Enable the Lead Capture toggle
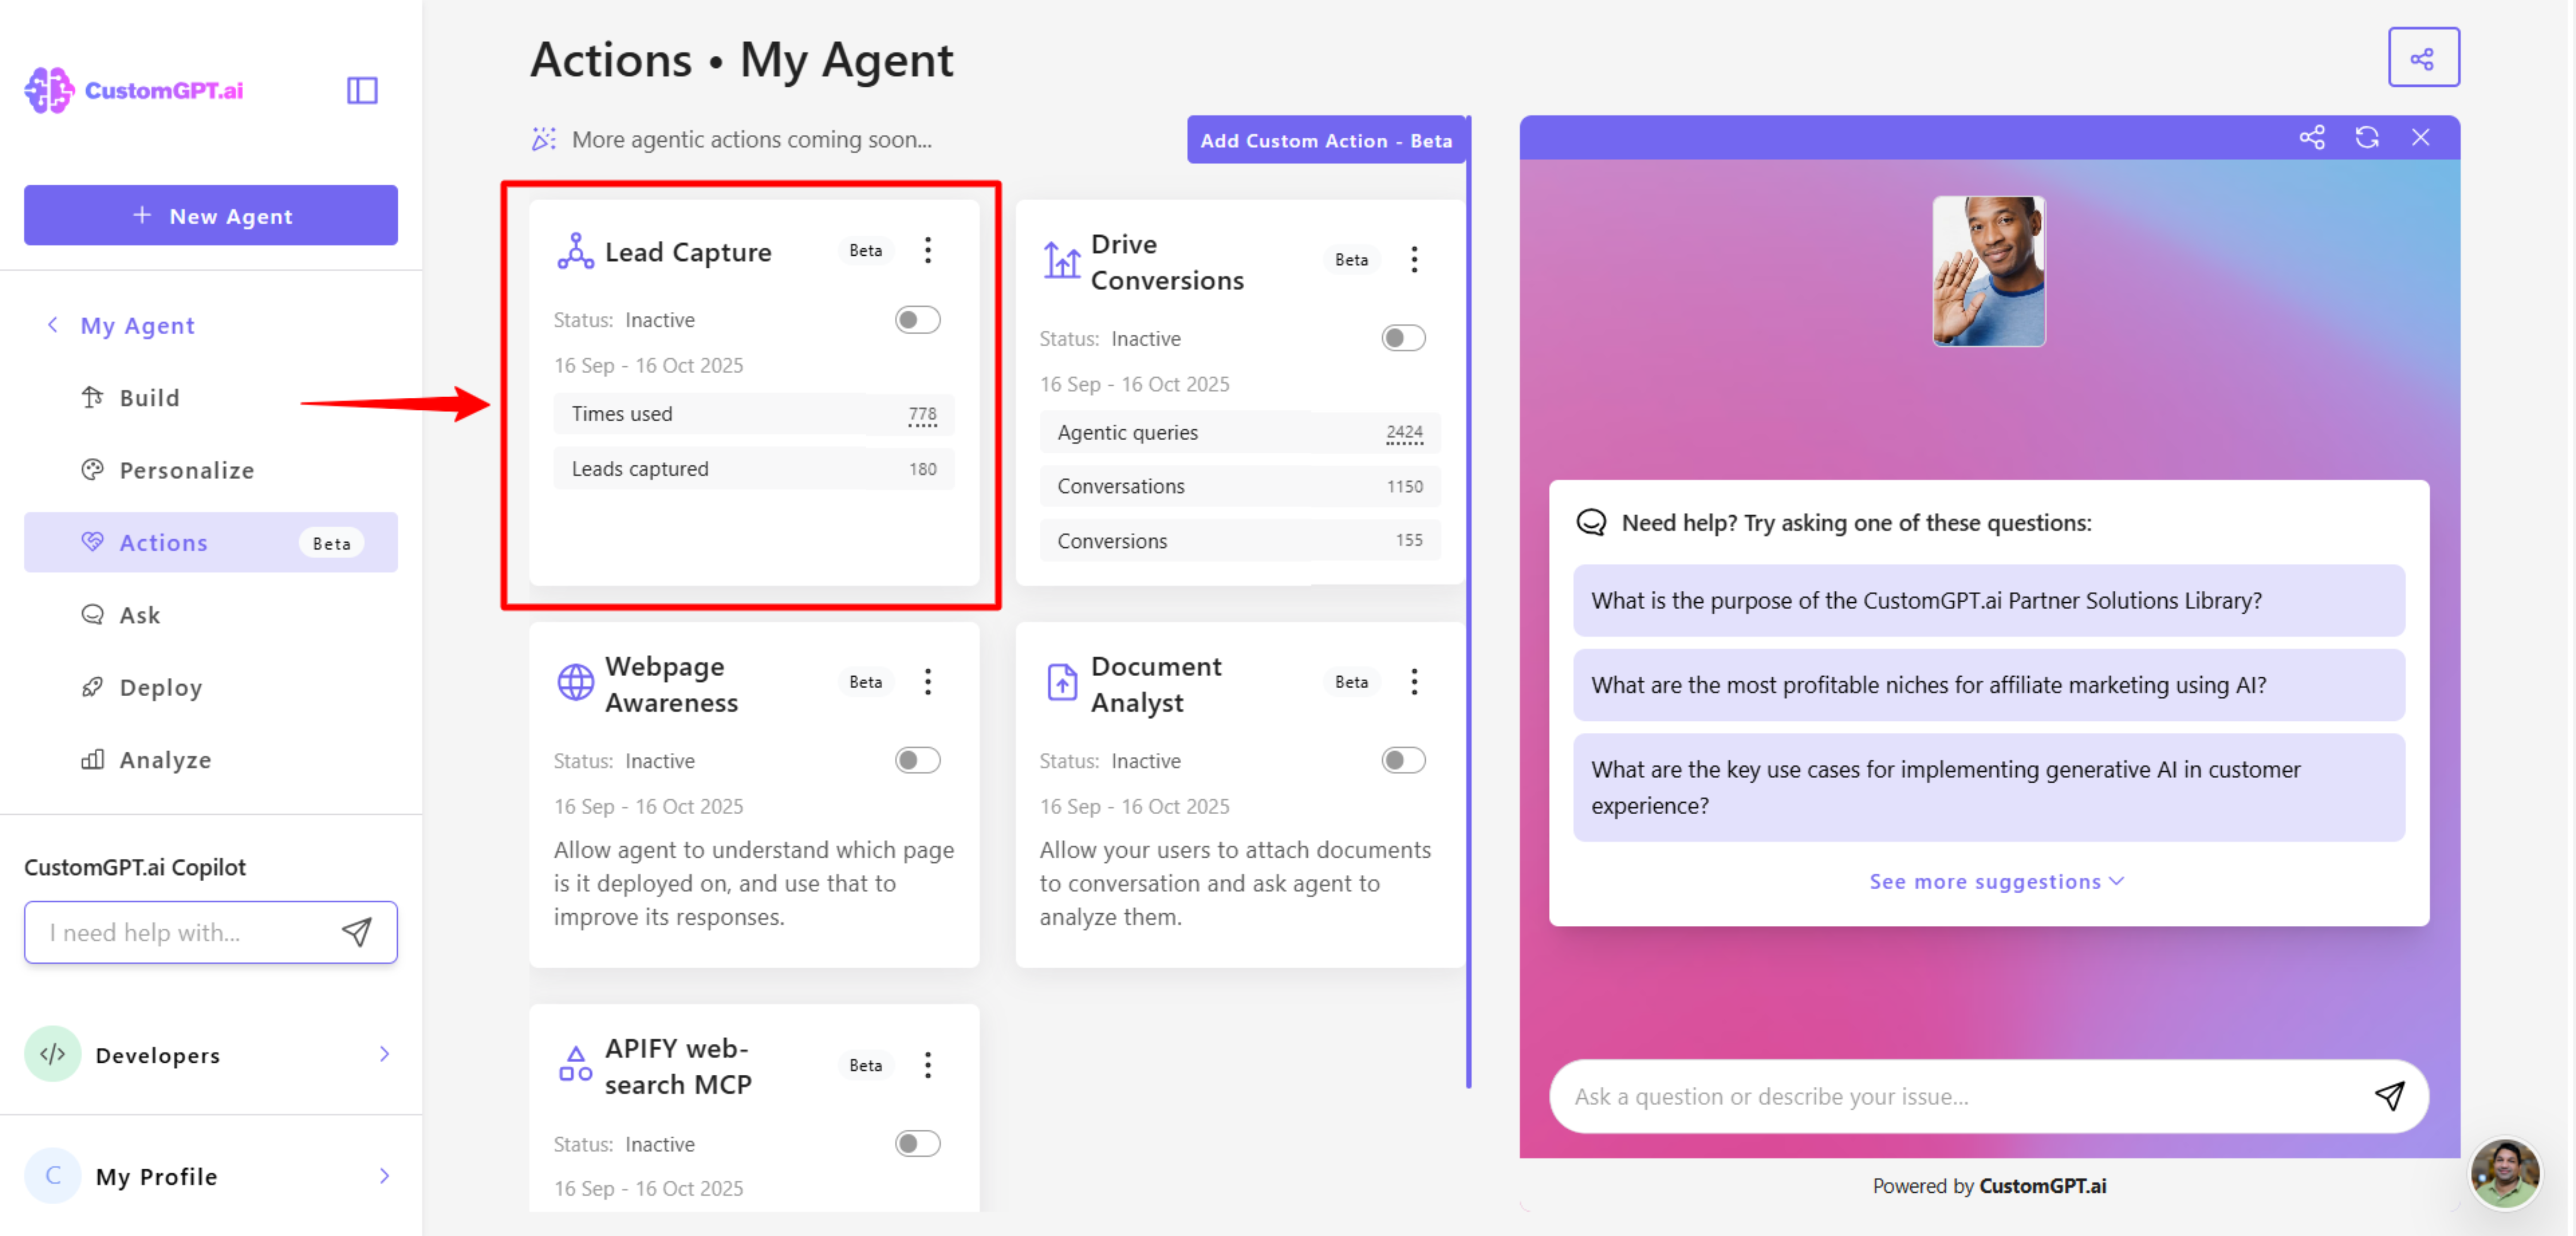The height and width of the screenshot is (1236, 2576). tap(917, 319)
